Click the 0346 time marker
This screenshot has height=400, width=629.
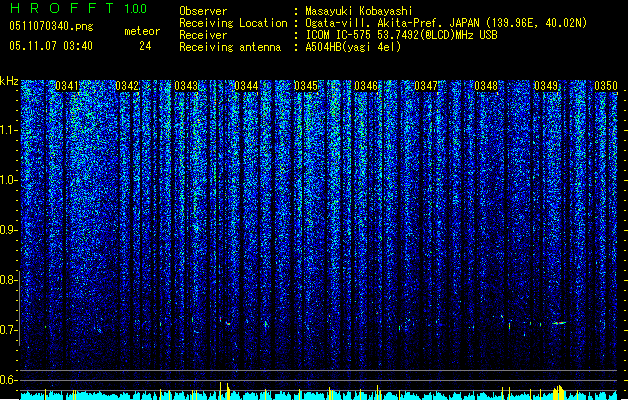pyautogui.click(x=366, y=86)
